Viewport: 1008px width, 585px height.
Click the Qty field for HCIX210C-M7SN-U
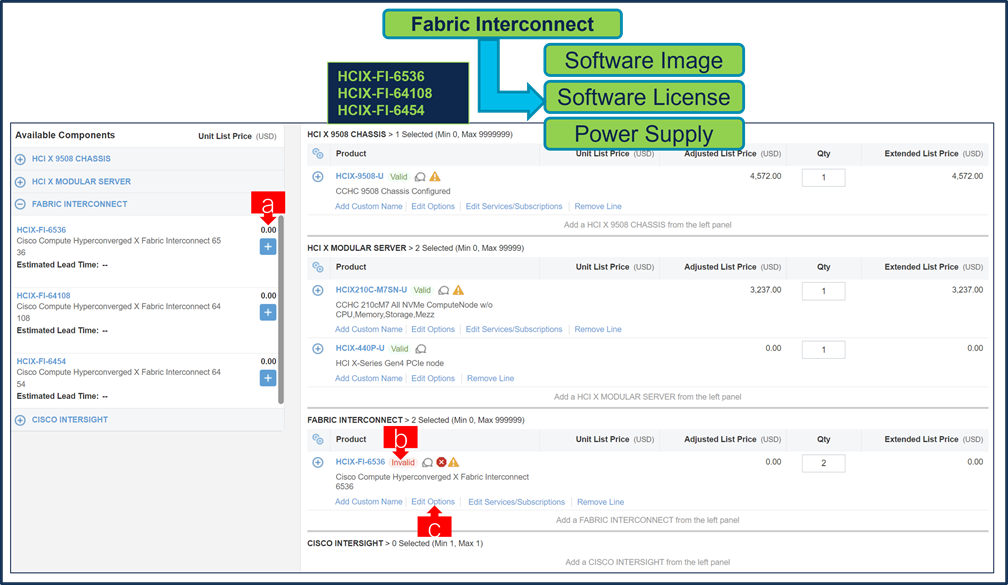[x=824, y=291]
